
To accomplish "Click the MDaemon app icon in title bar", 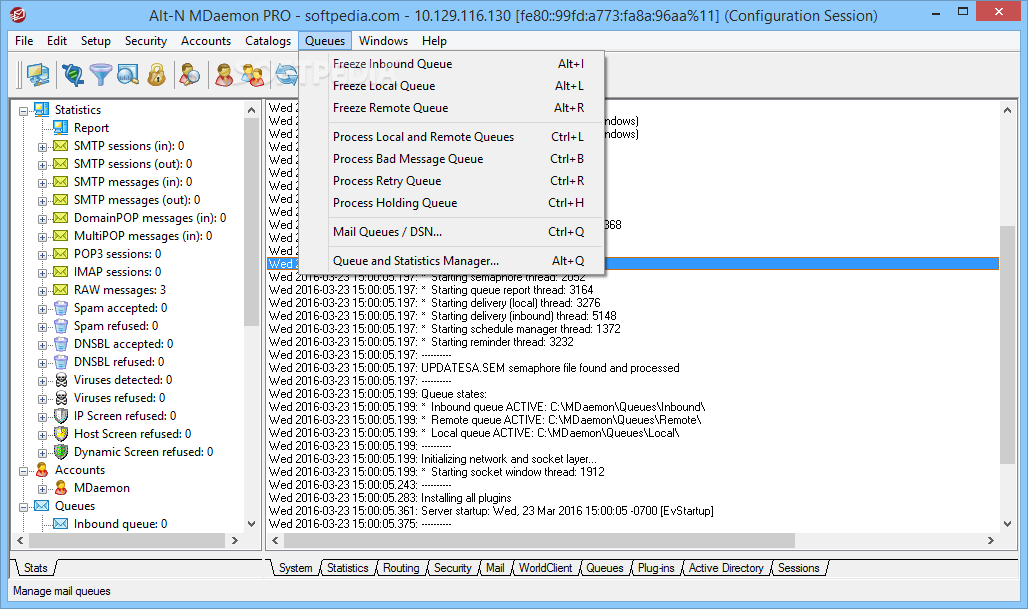I will pos(18,15).
